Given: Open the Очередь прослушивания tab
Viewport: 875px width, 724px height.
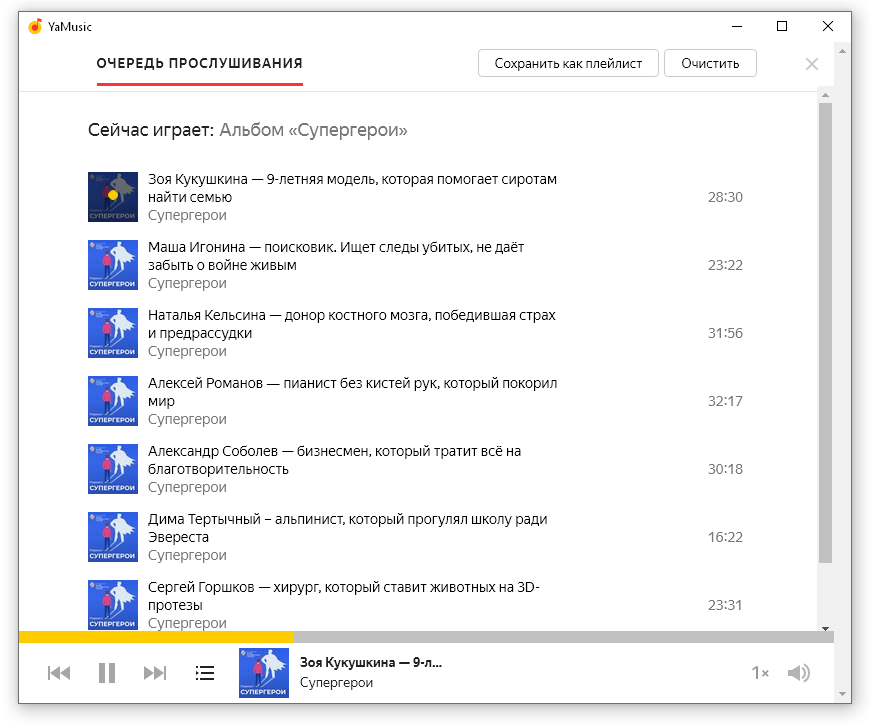Looking at the screenshot, I should 200,63.
